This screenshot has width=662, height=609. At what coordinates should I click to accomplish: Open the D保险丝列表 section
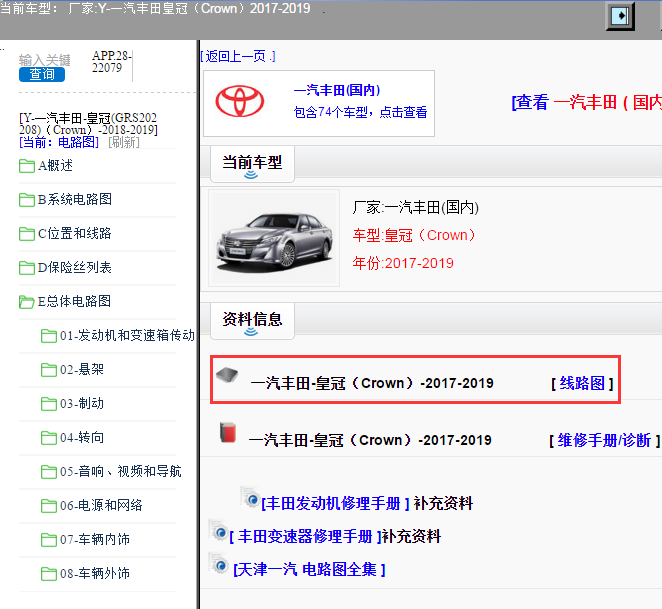74,267
